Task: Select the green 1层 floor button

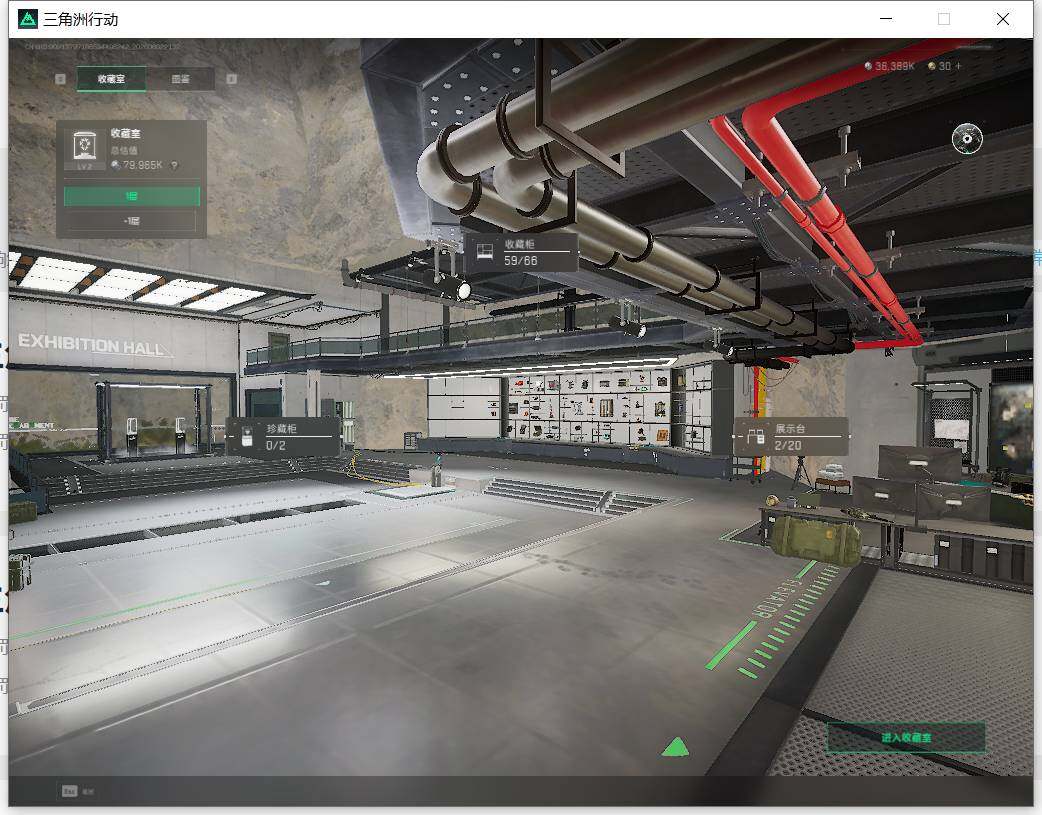Action: click(x=132, y=196)
